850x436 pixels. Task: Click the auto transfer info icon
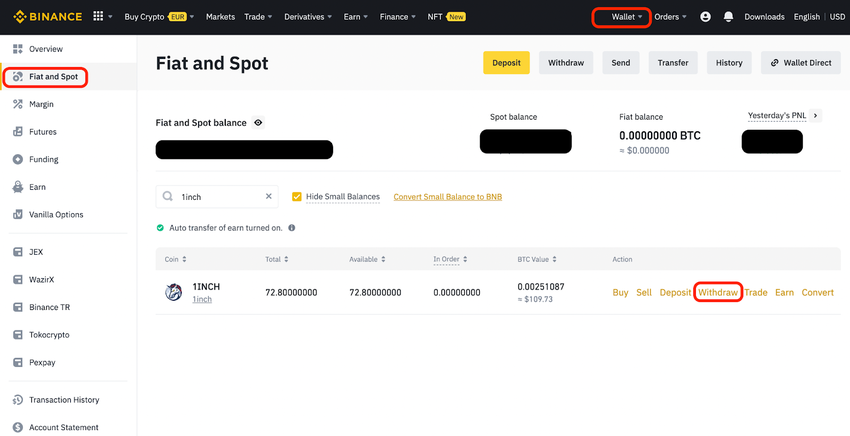pyautogui.click(x=292, y=228)
